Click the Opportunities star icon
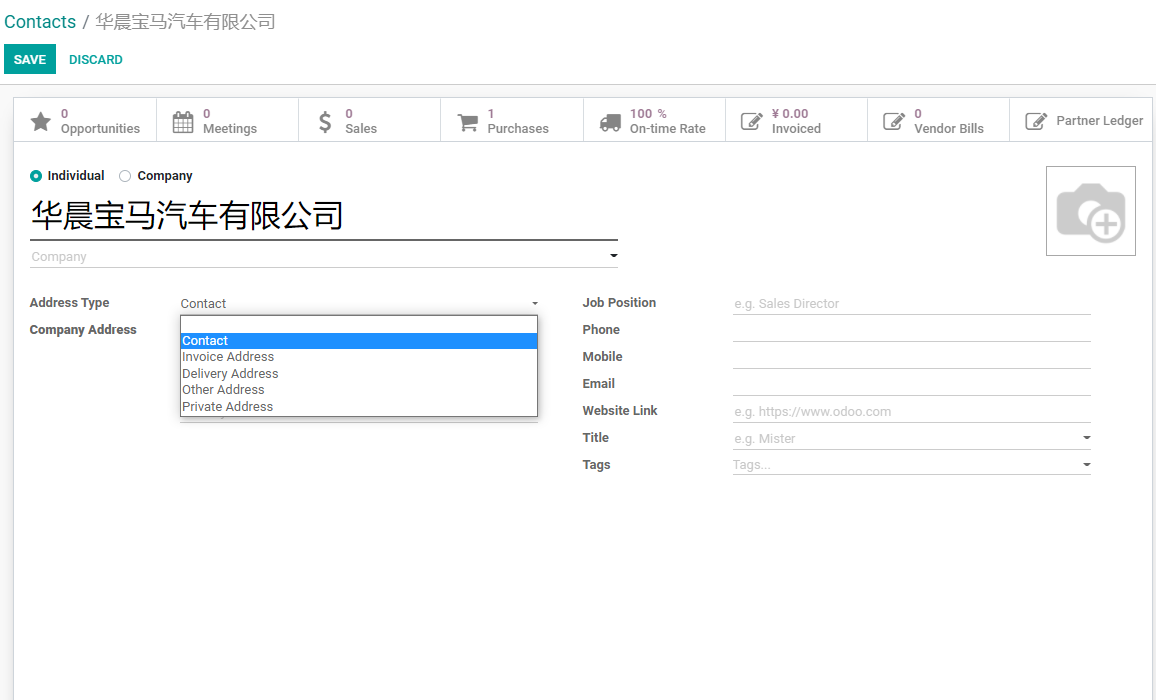 41,121
